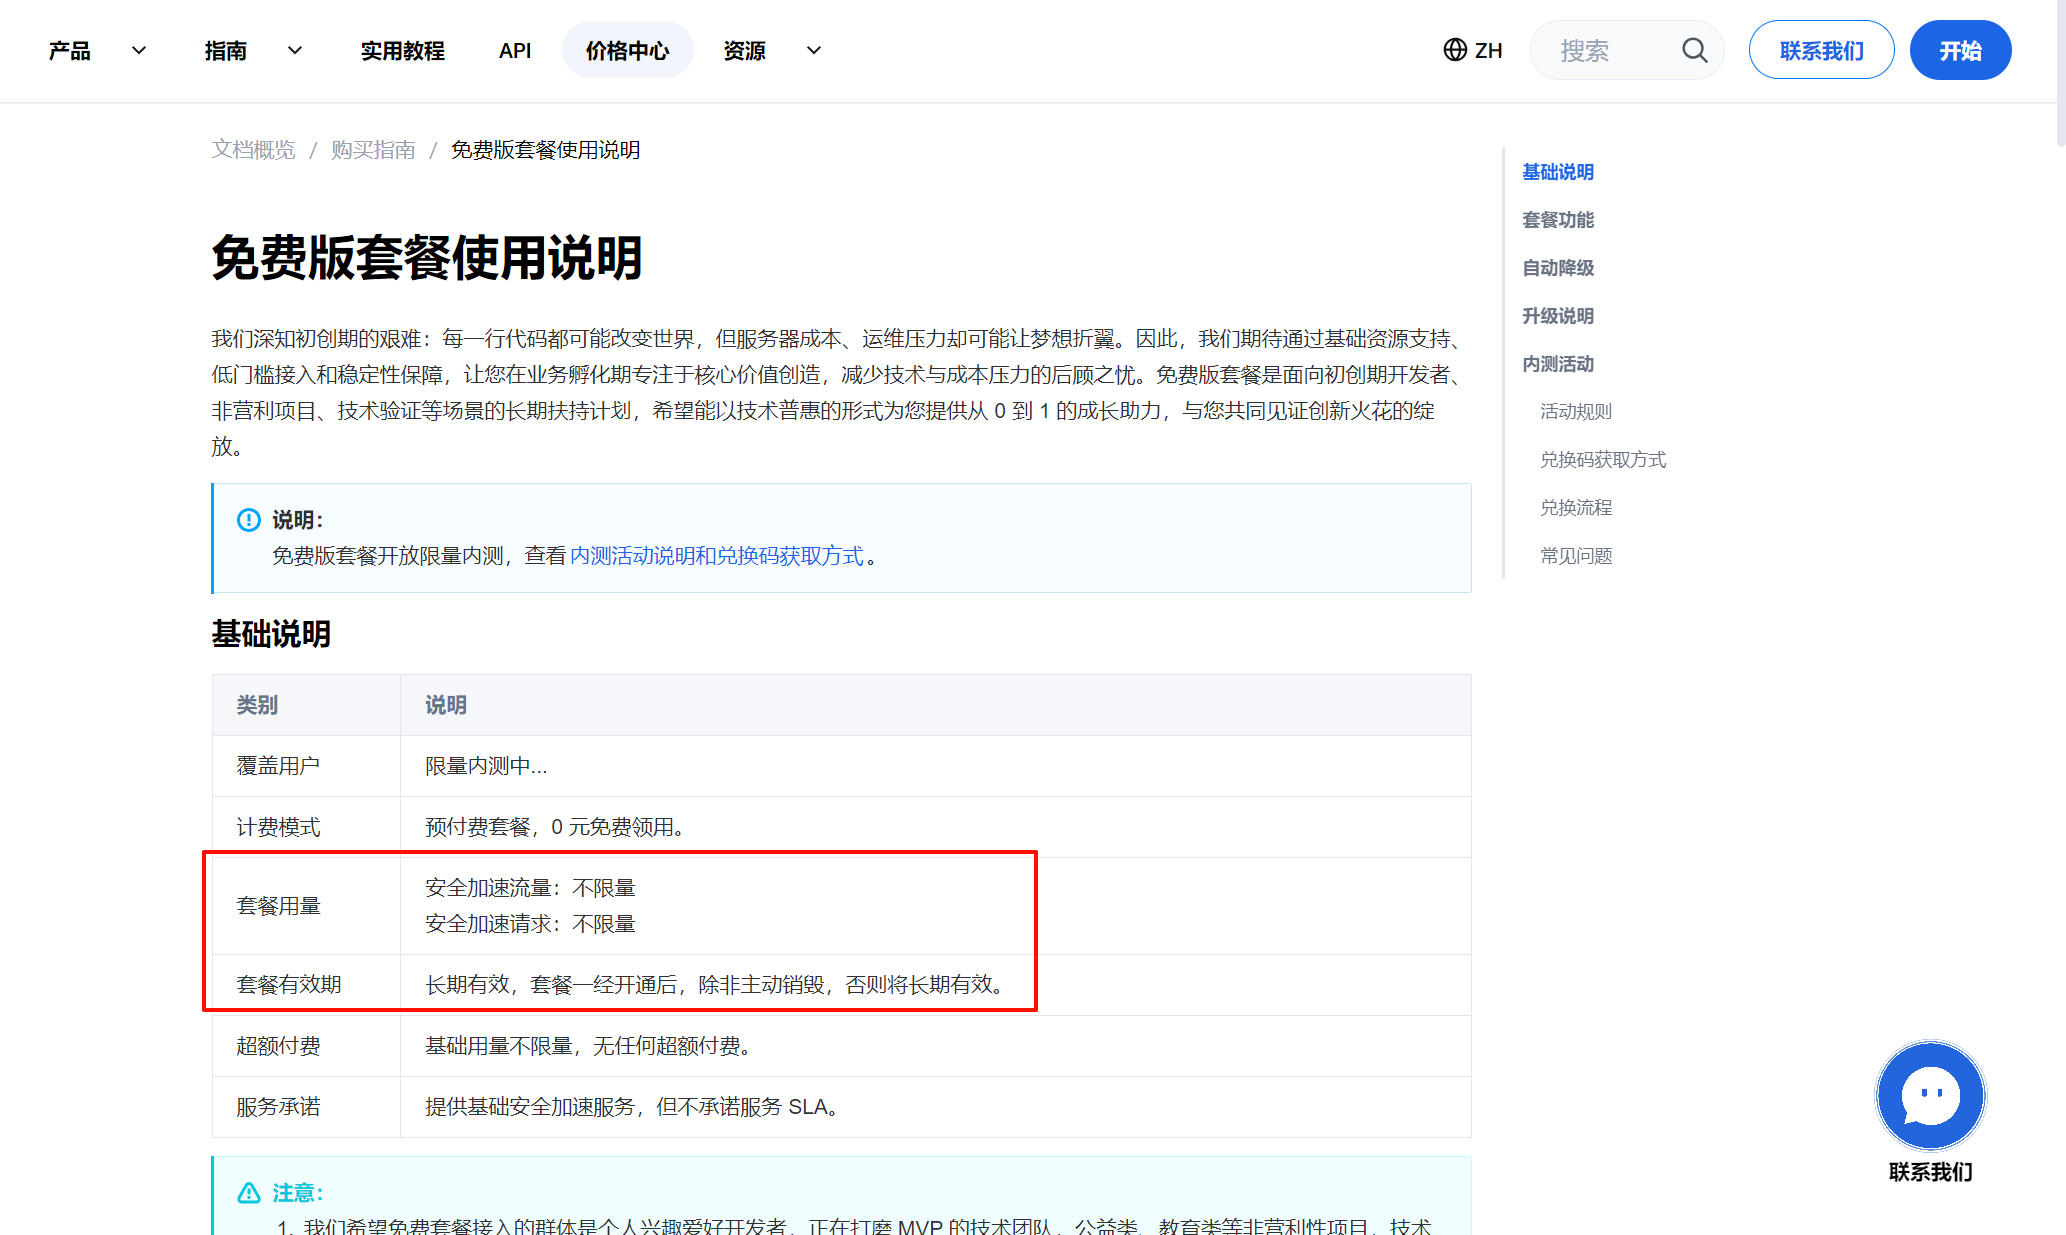Viewport: 2066px width, 1235px height.
Task: Open the ZH language selector
Action: 1473,50
